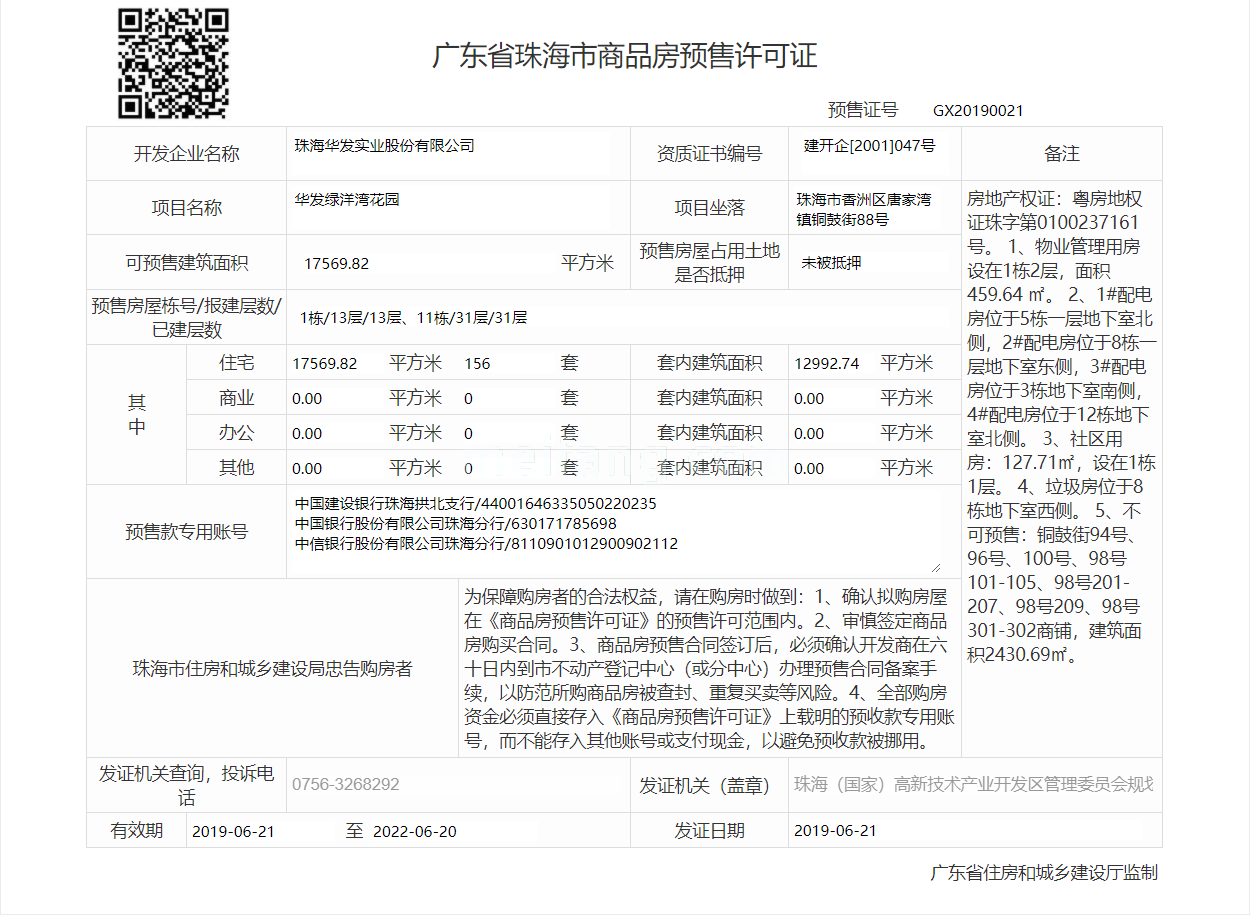Image resolution: width=1250 pixels, height=916 pixels.
Task: Click the 发证日期 label cell
Action: (709, 830)
